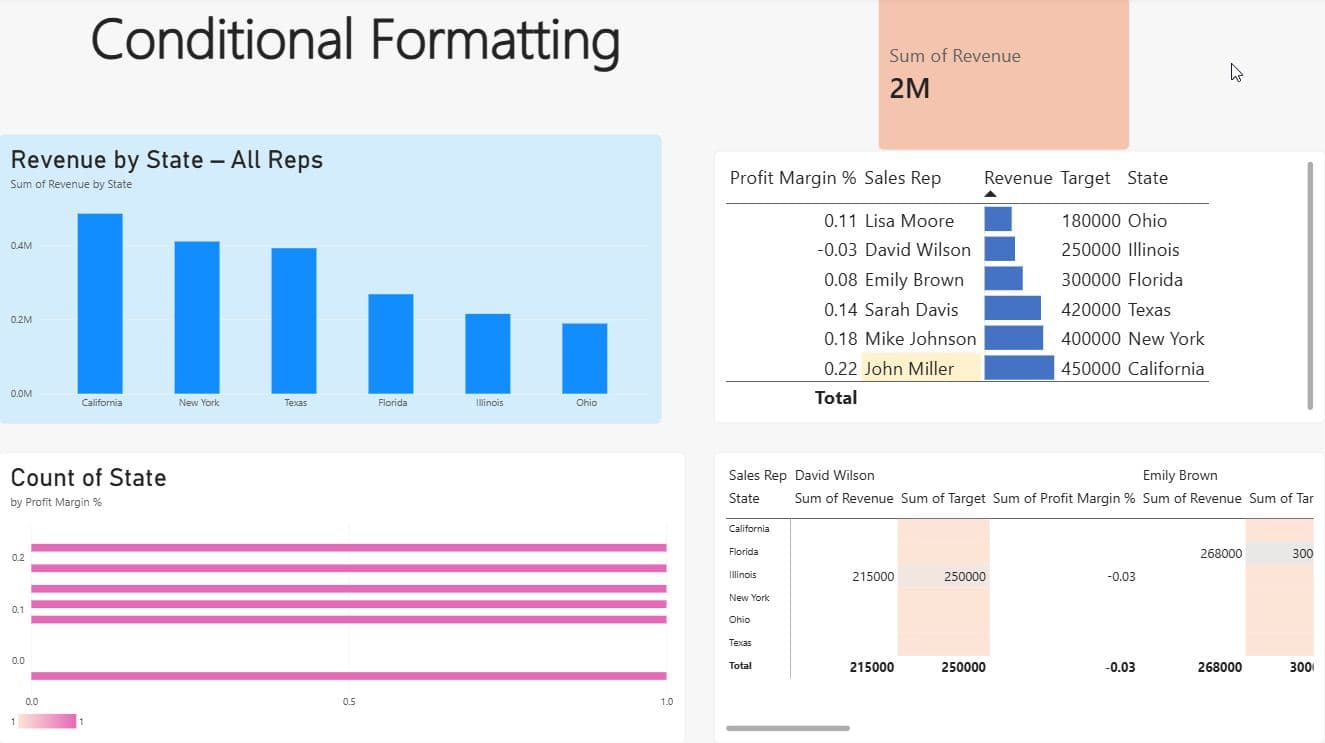Click the California bar in revenue chart
This screenshot has height=743, width=1325.
100,303
